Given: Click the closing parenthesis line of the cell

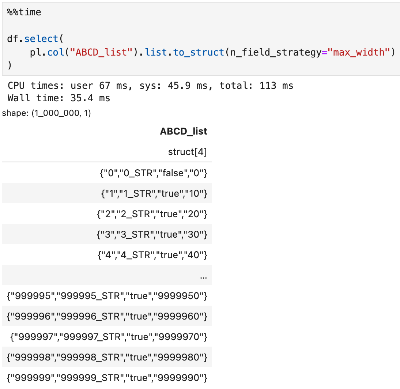Looking at the screenshot, I should pos(9,65).
